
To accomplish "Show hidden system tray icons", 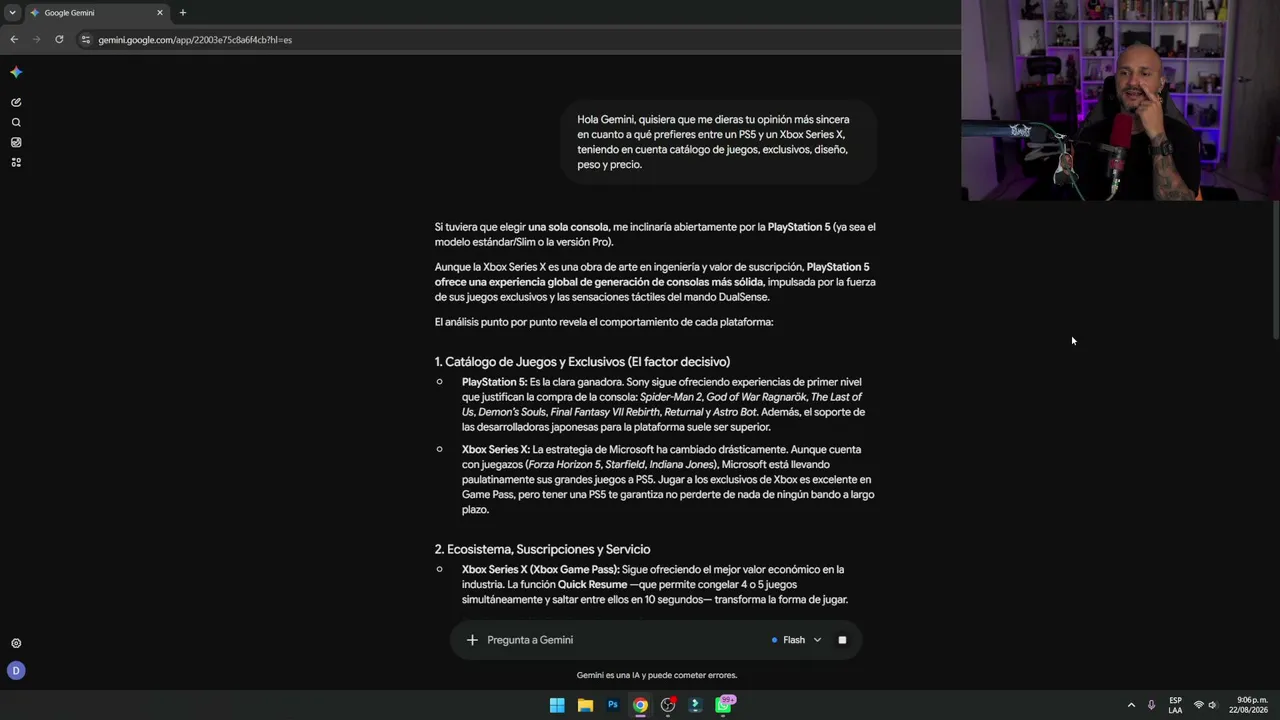I will click(1131, 705).
